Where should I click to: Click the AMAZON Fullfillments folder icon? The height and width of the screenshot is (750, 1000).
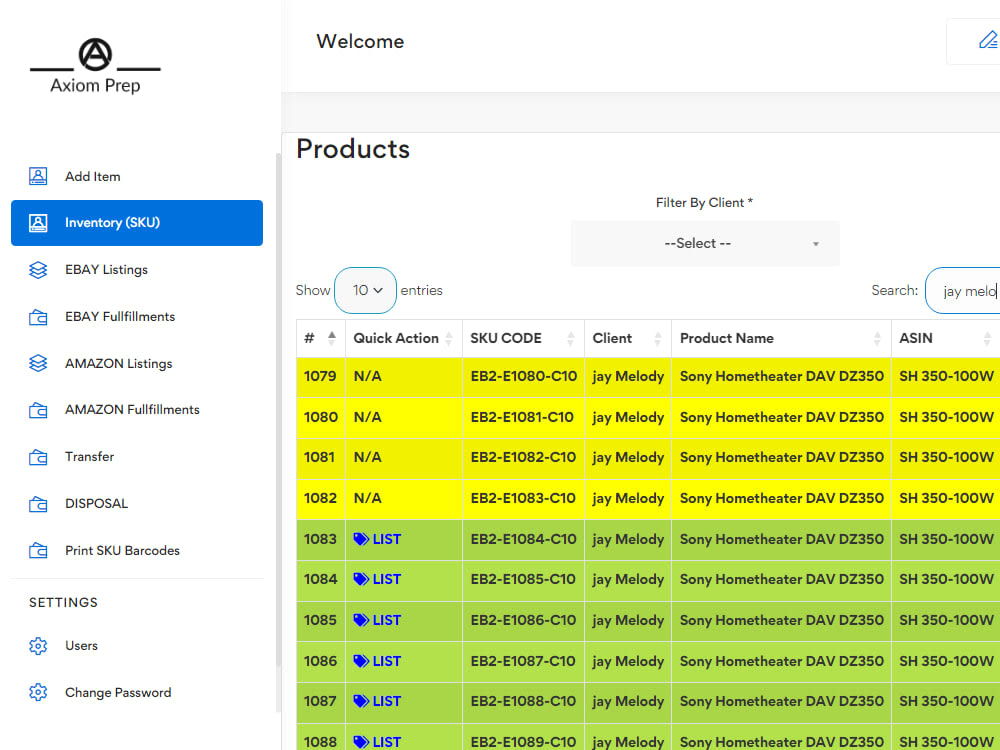pyautogui.click(x=37, y=410)
